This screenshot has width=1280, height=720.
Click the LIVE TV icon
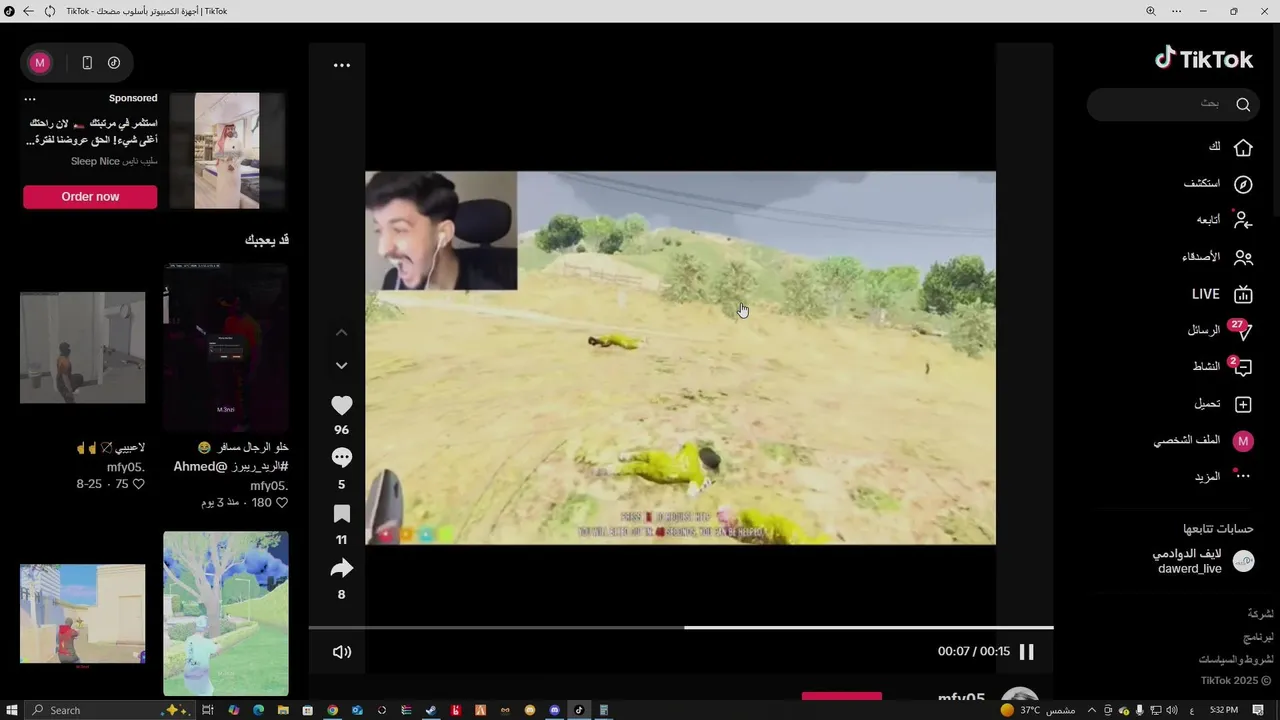[1243, 294]
